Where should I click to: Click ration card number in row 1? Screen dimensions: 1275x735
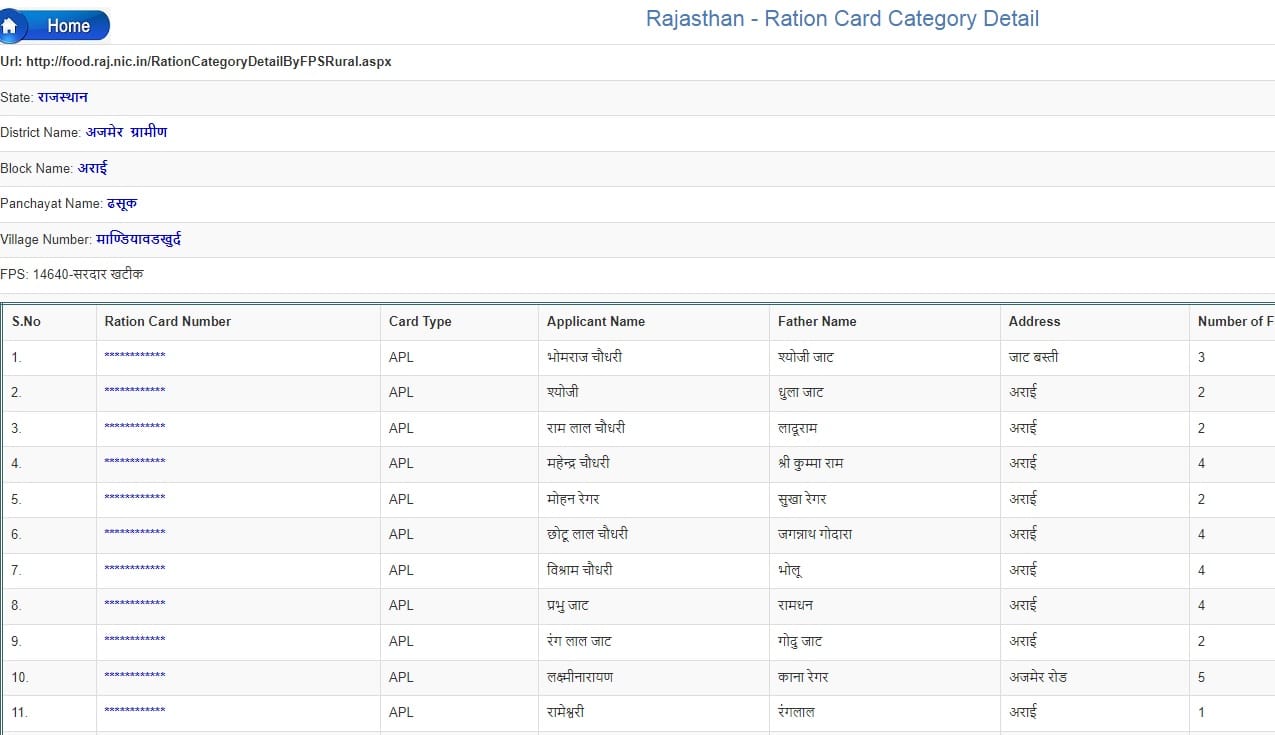136,356
